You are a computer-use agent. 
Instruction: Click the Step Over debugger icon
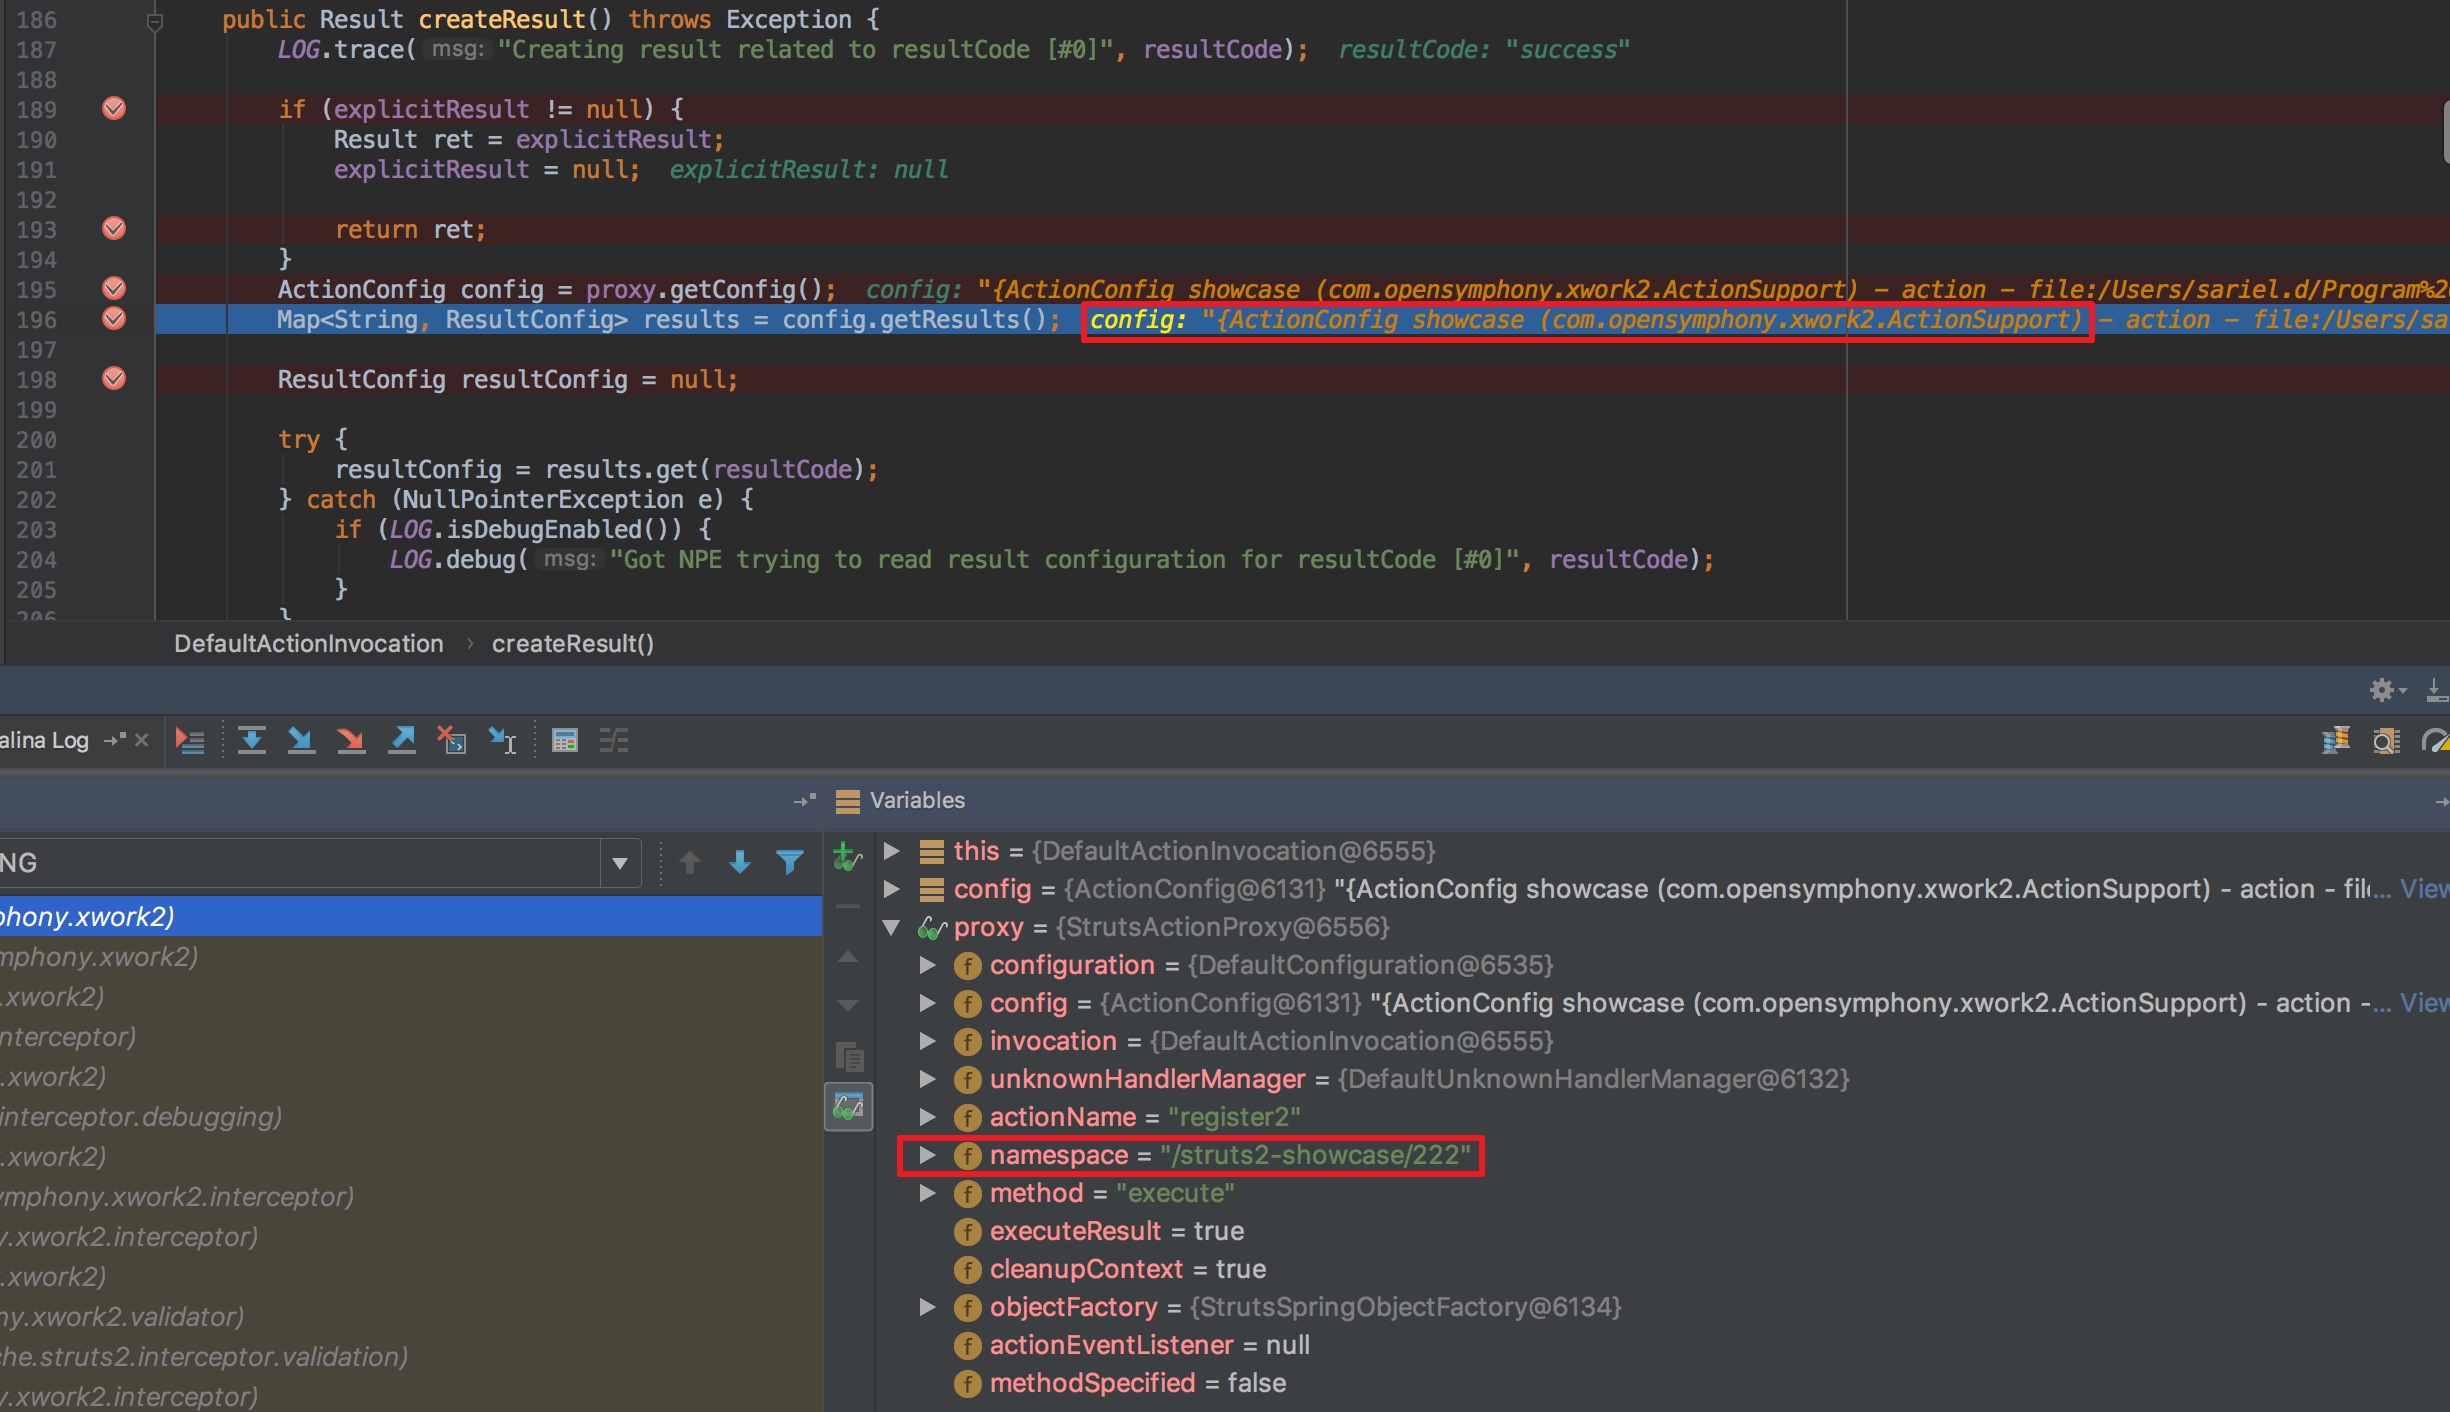pos(252,740)
